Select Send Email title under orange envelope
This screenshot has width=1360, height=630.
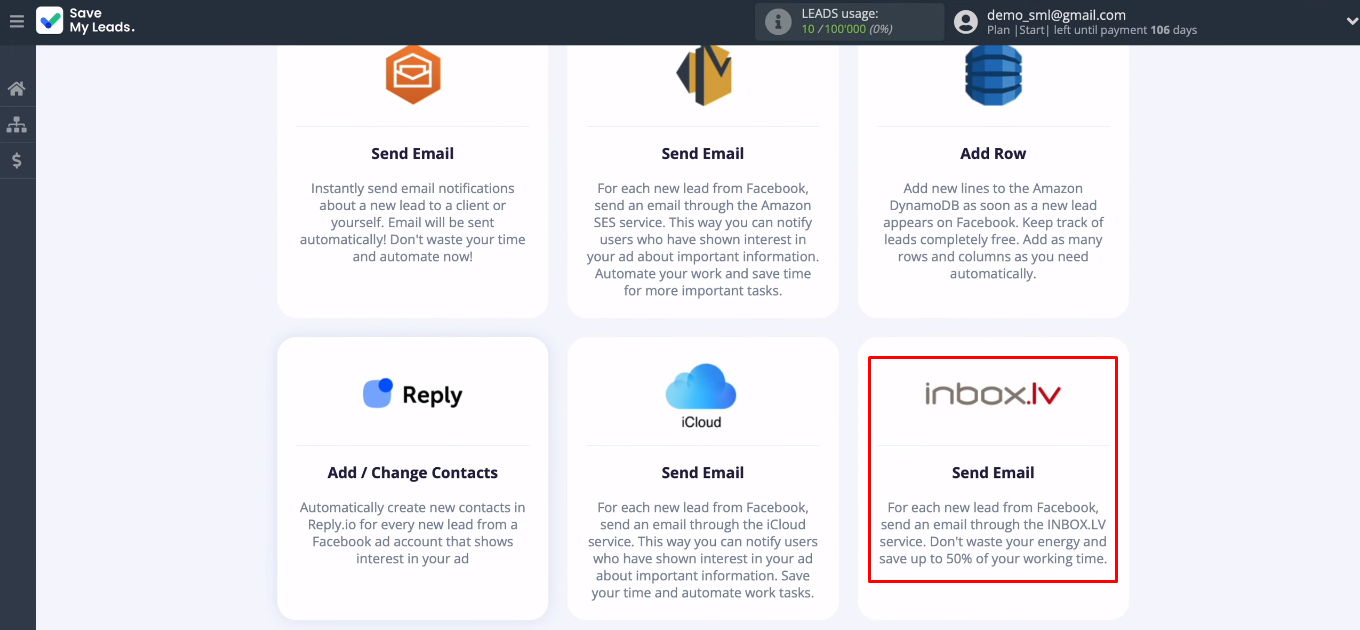(413, 153)
